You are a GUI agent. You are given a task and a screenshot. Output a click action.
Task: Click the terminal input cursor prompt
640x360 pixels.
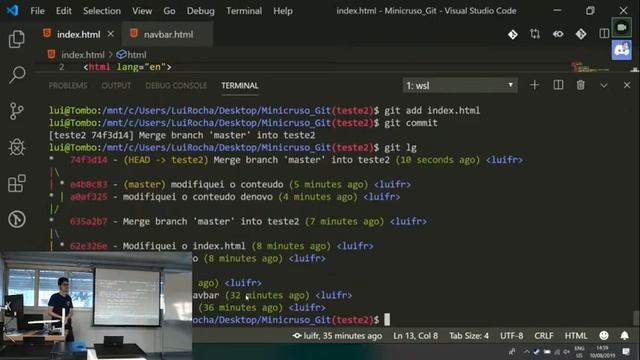(387, 320)
